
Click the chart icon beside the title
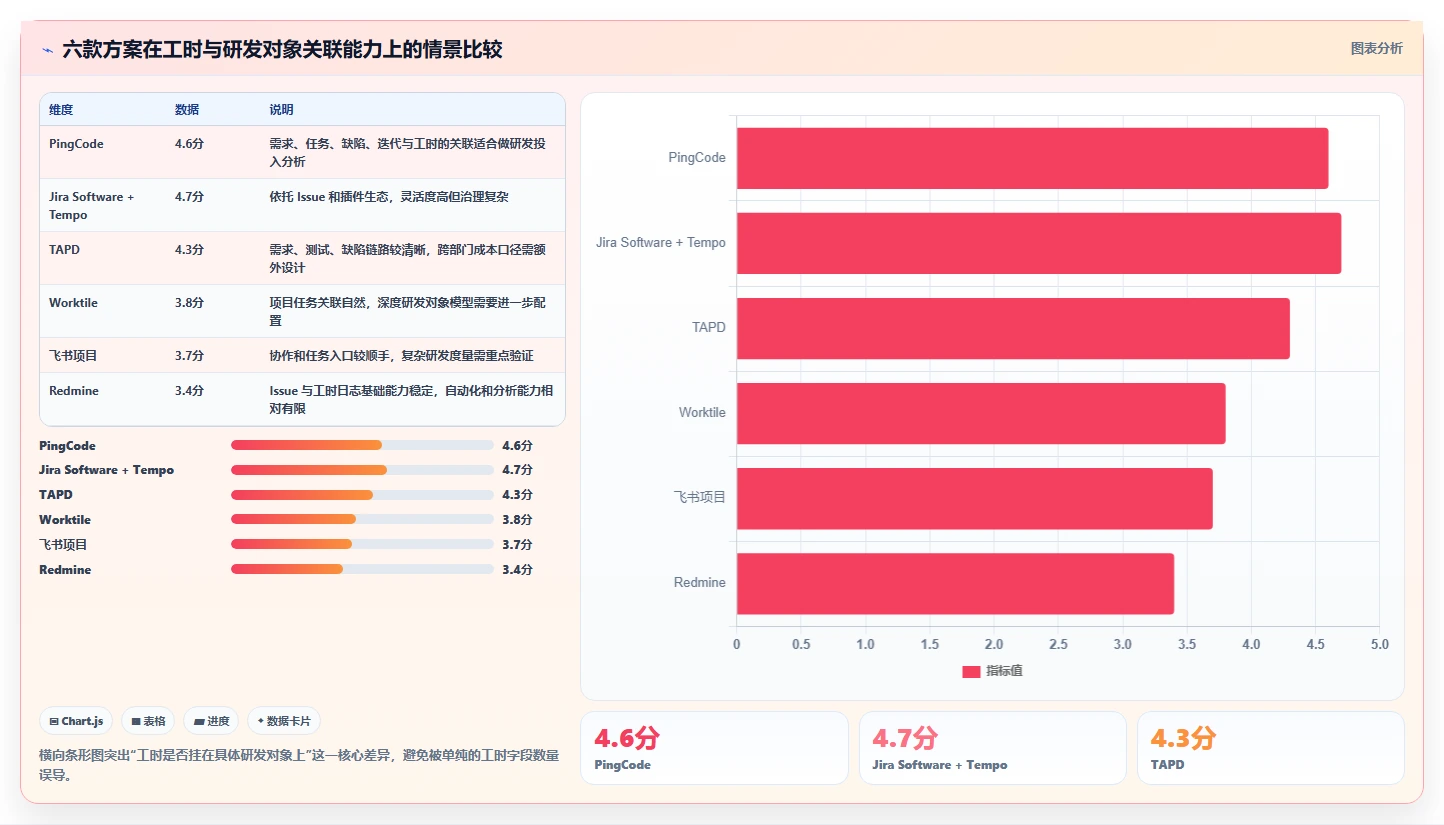click(48, 50)
